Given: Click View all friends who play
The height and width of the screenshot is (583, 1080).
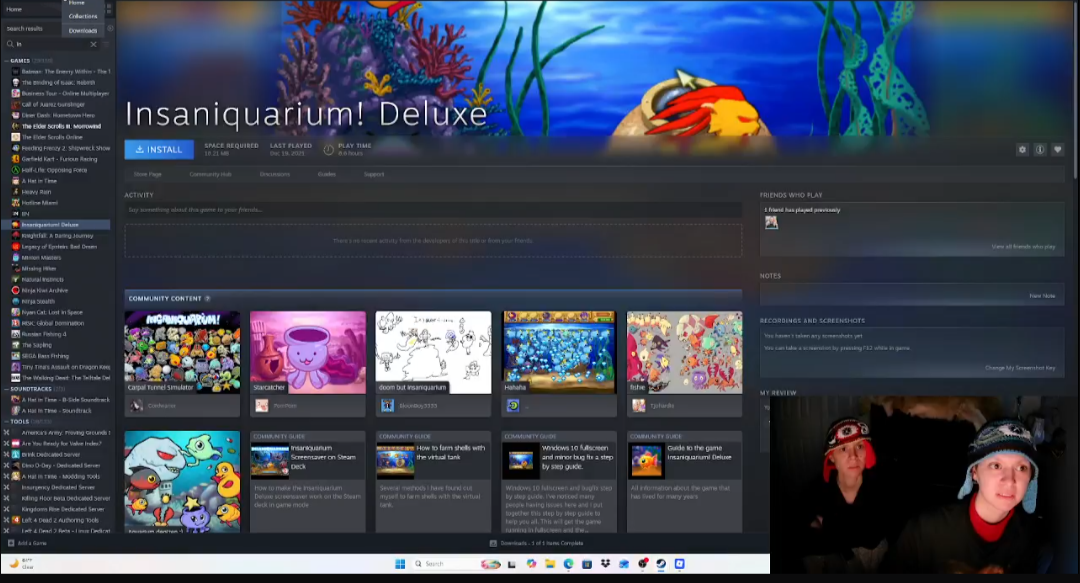Looking at the screenshot, I should (x=1023, y=247).
